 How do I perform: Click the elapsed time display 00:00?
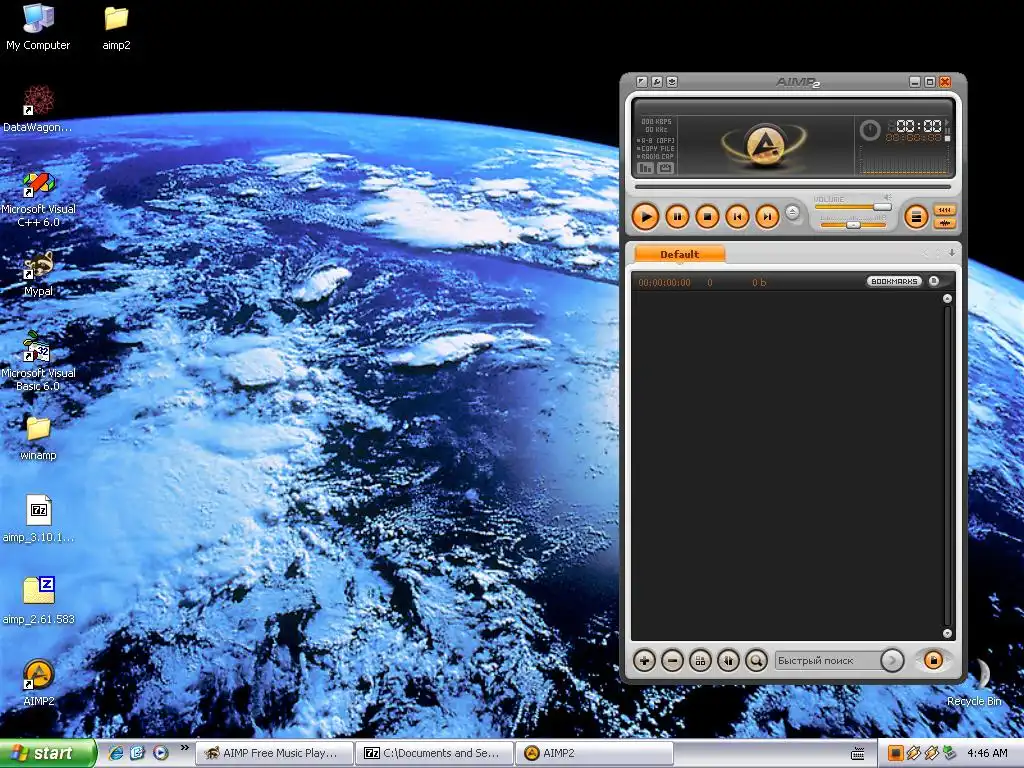(918, 125)
